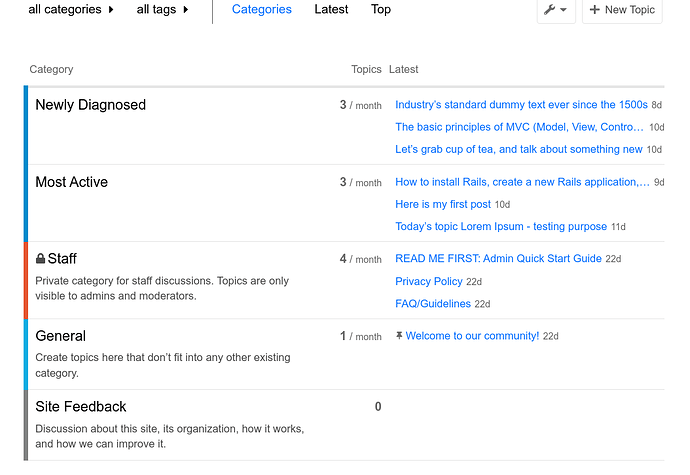Screen dimensions: 690x475
Task: Click the New Topic button
Action: [x=622, y=10]
